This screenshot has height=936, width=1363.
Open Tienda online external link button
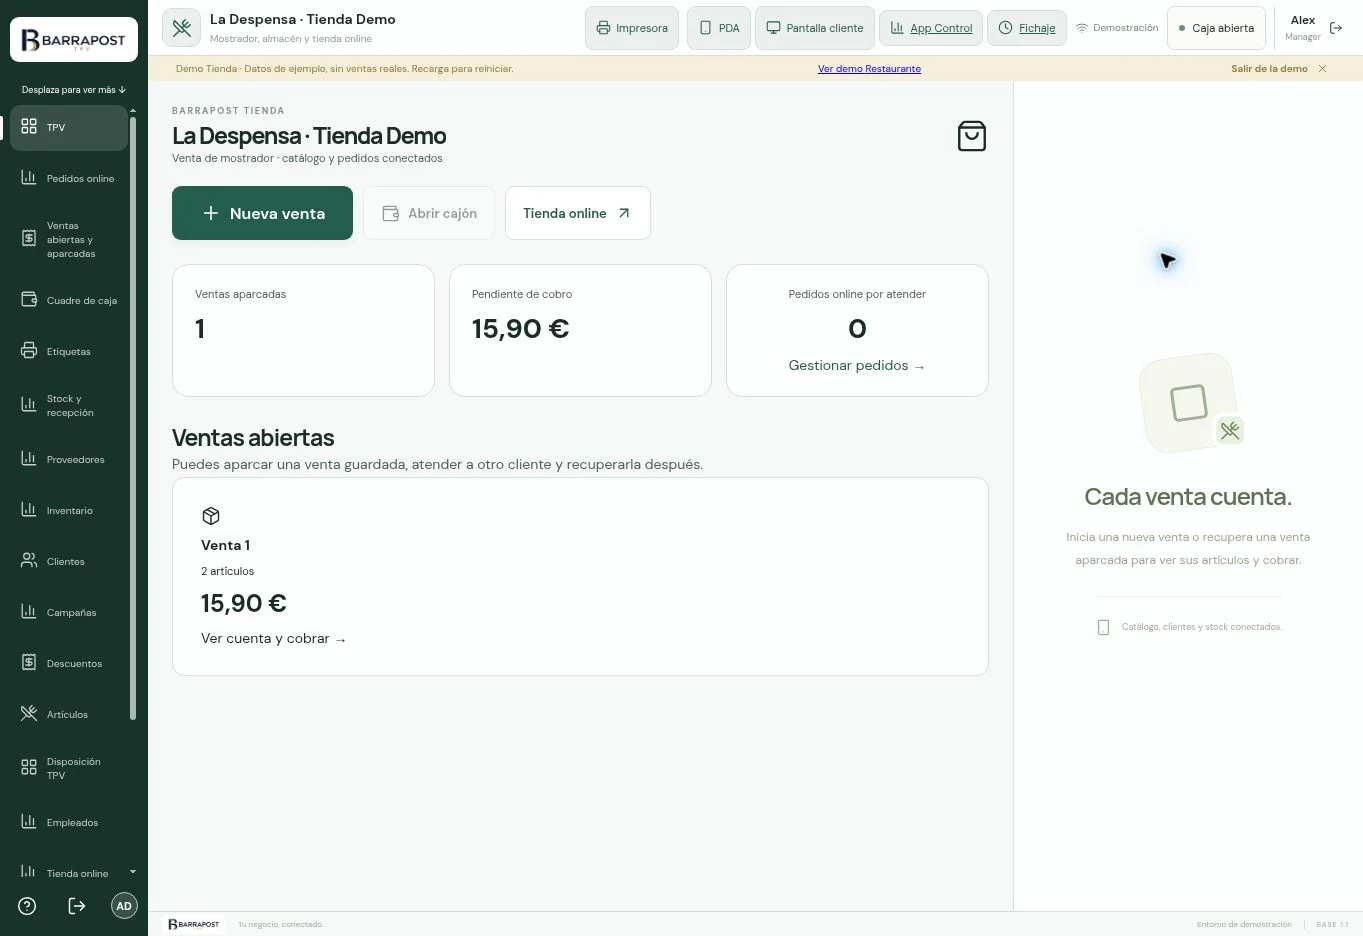pos(578,213)
